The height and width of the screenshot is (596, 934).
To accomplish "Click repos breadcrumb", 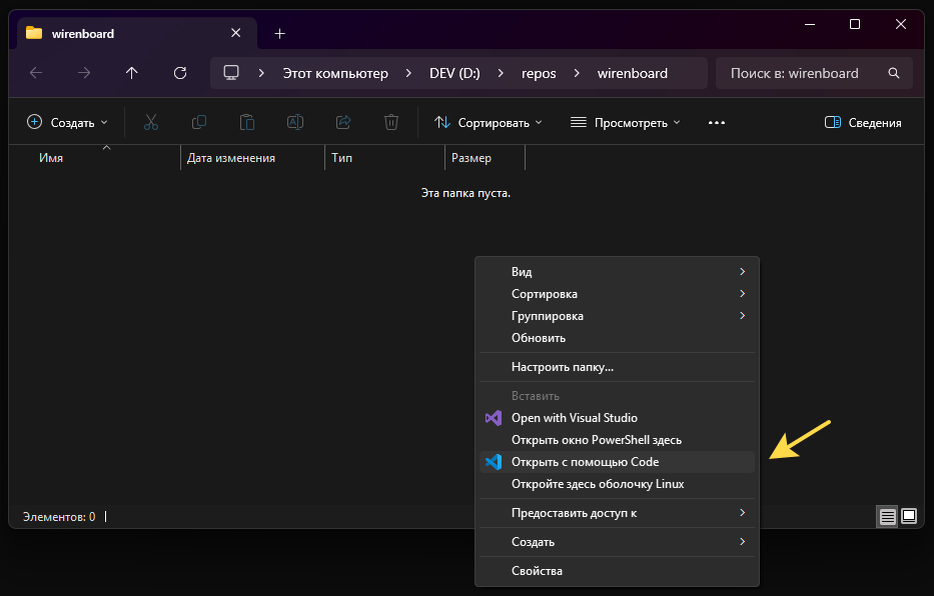I will (x=538, y=73).
